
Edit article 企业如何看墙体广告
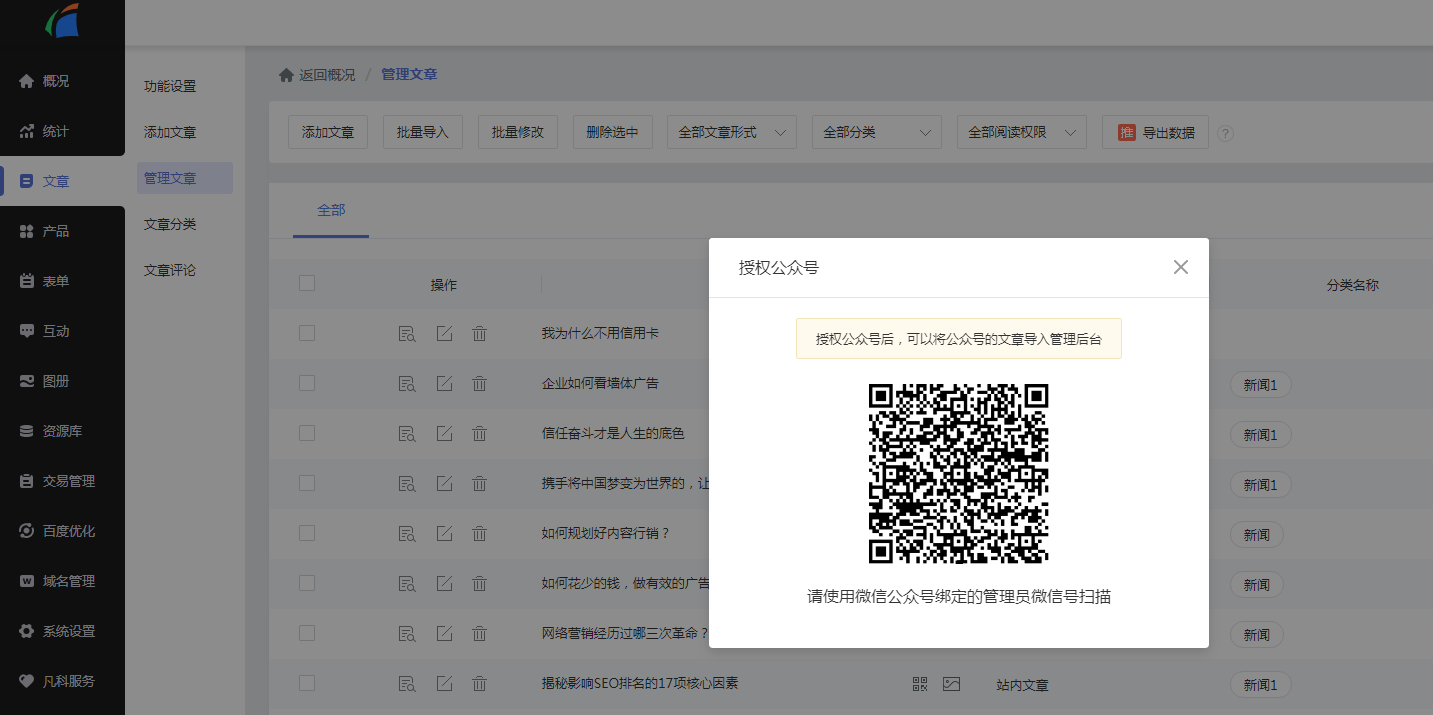coord(445,384)
